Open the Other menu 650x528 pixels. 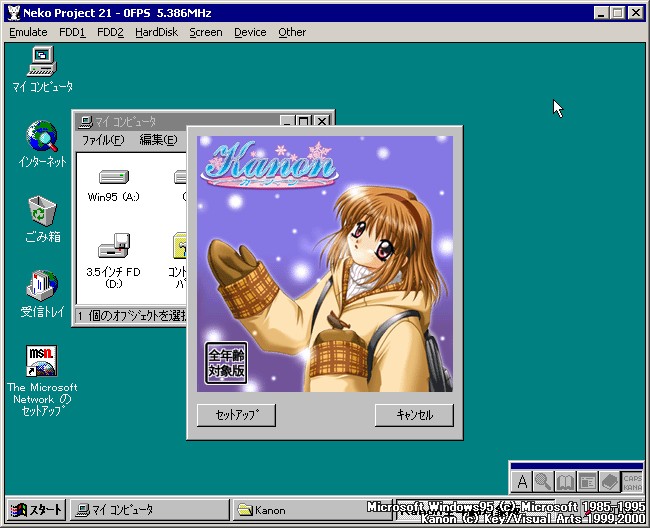292,32
